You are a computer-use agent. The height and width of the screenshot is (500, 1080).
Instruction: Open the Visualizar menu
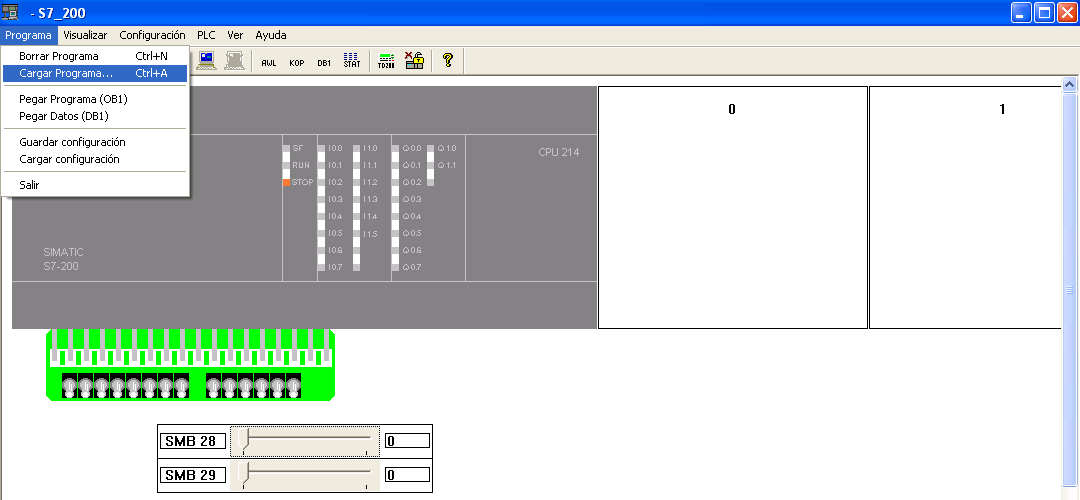coord(85,35)
